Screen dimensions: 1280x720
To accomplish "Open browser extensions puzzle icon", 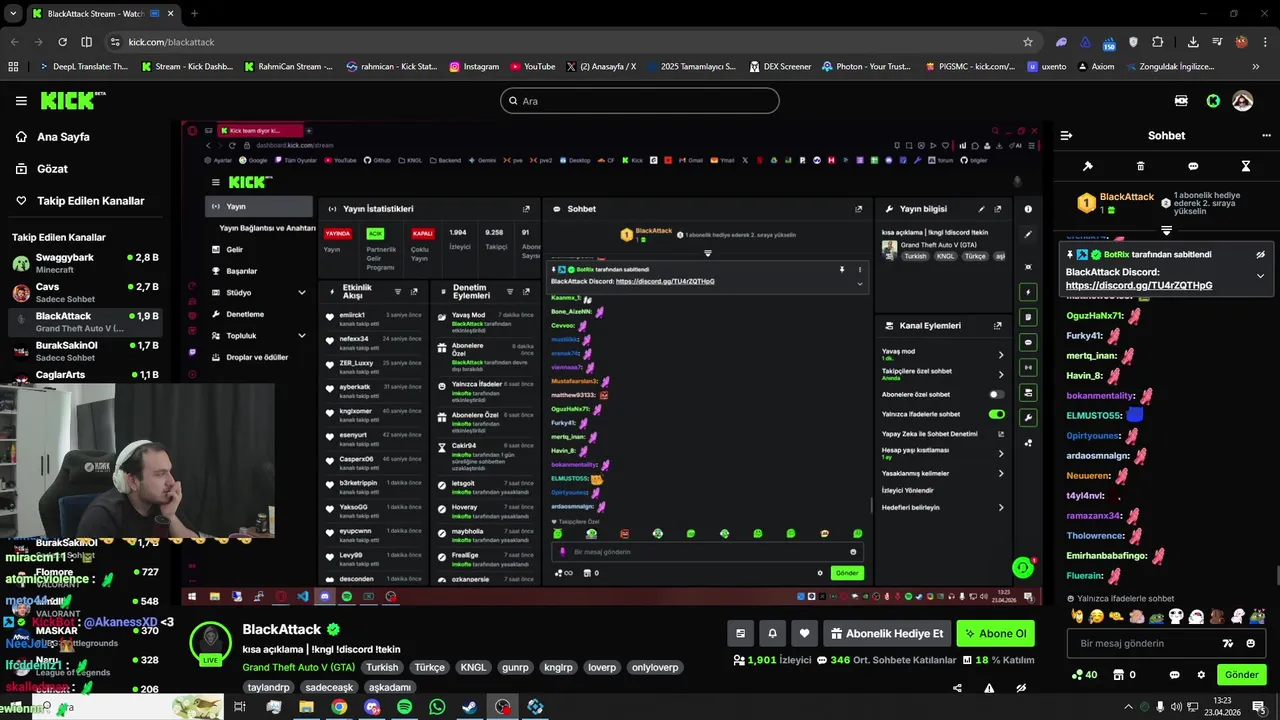I will [x=1157, y=42].
